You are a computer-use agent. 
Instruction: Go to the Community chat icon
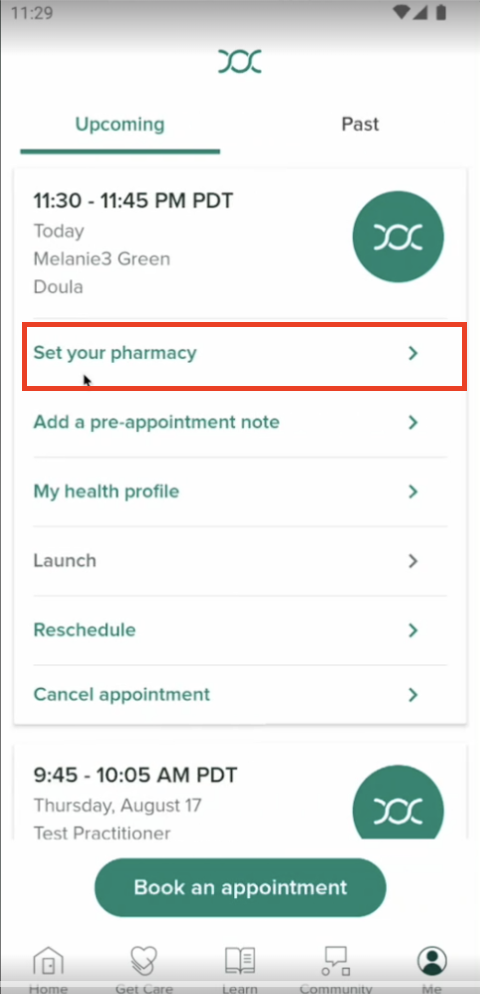335,961
